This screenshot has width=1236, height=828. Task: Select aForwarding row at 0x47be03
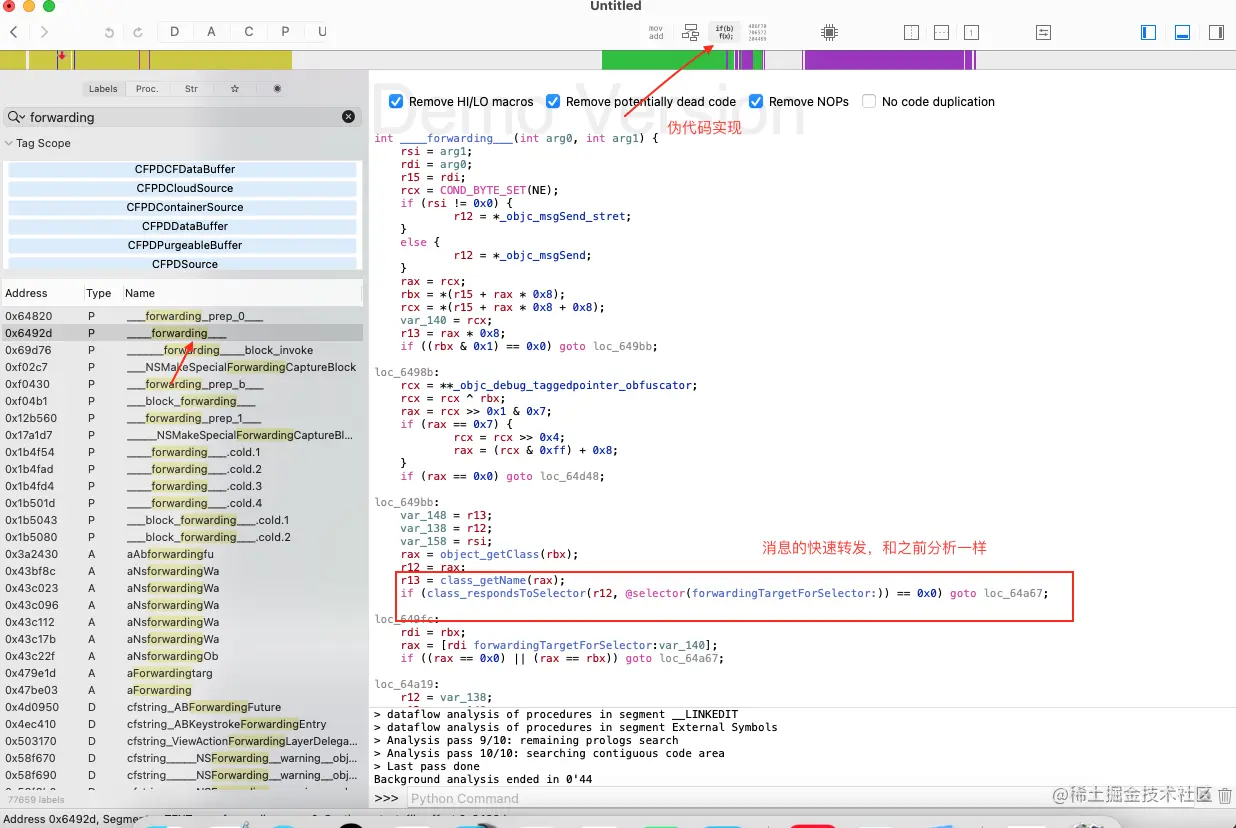coord(181,690)
